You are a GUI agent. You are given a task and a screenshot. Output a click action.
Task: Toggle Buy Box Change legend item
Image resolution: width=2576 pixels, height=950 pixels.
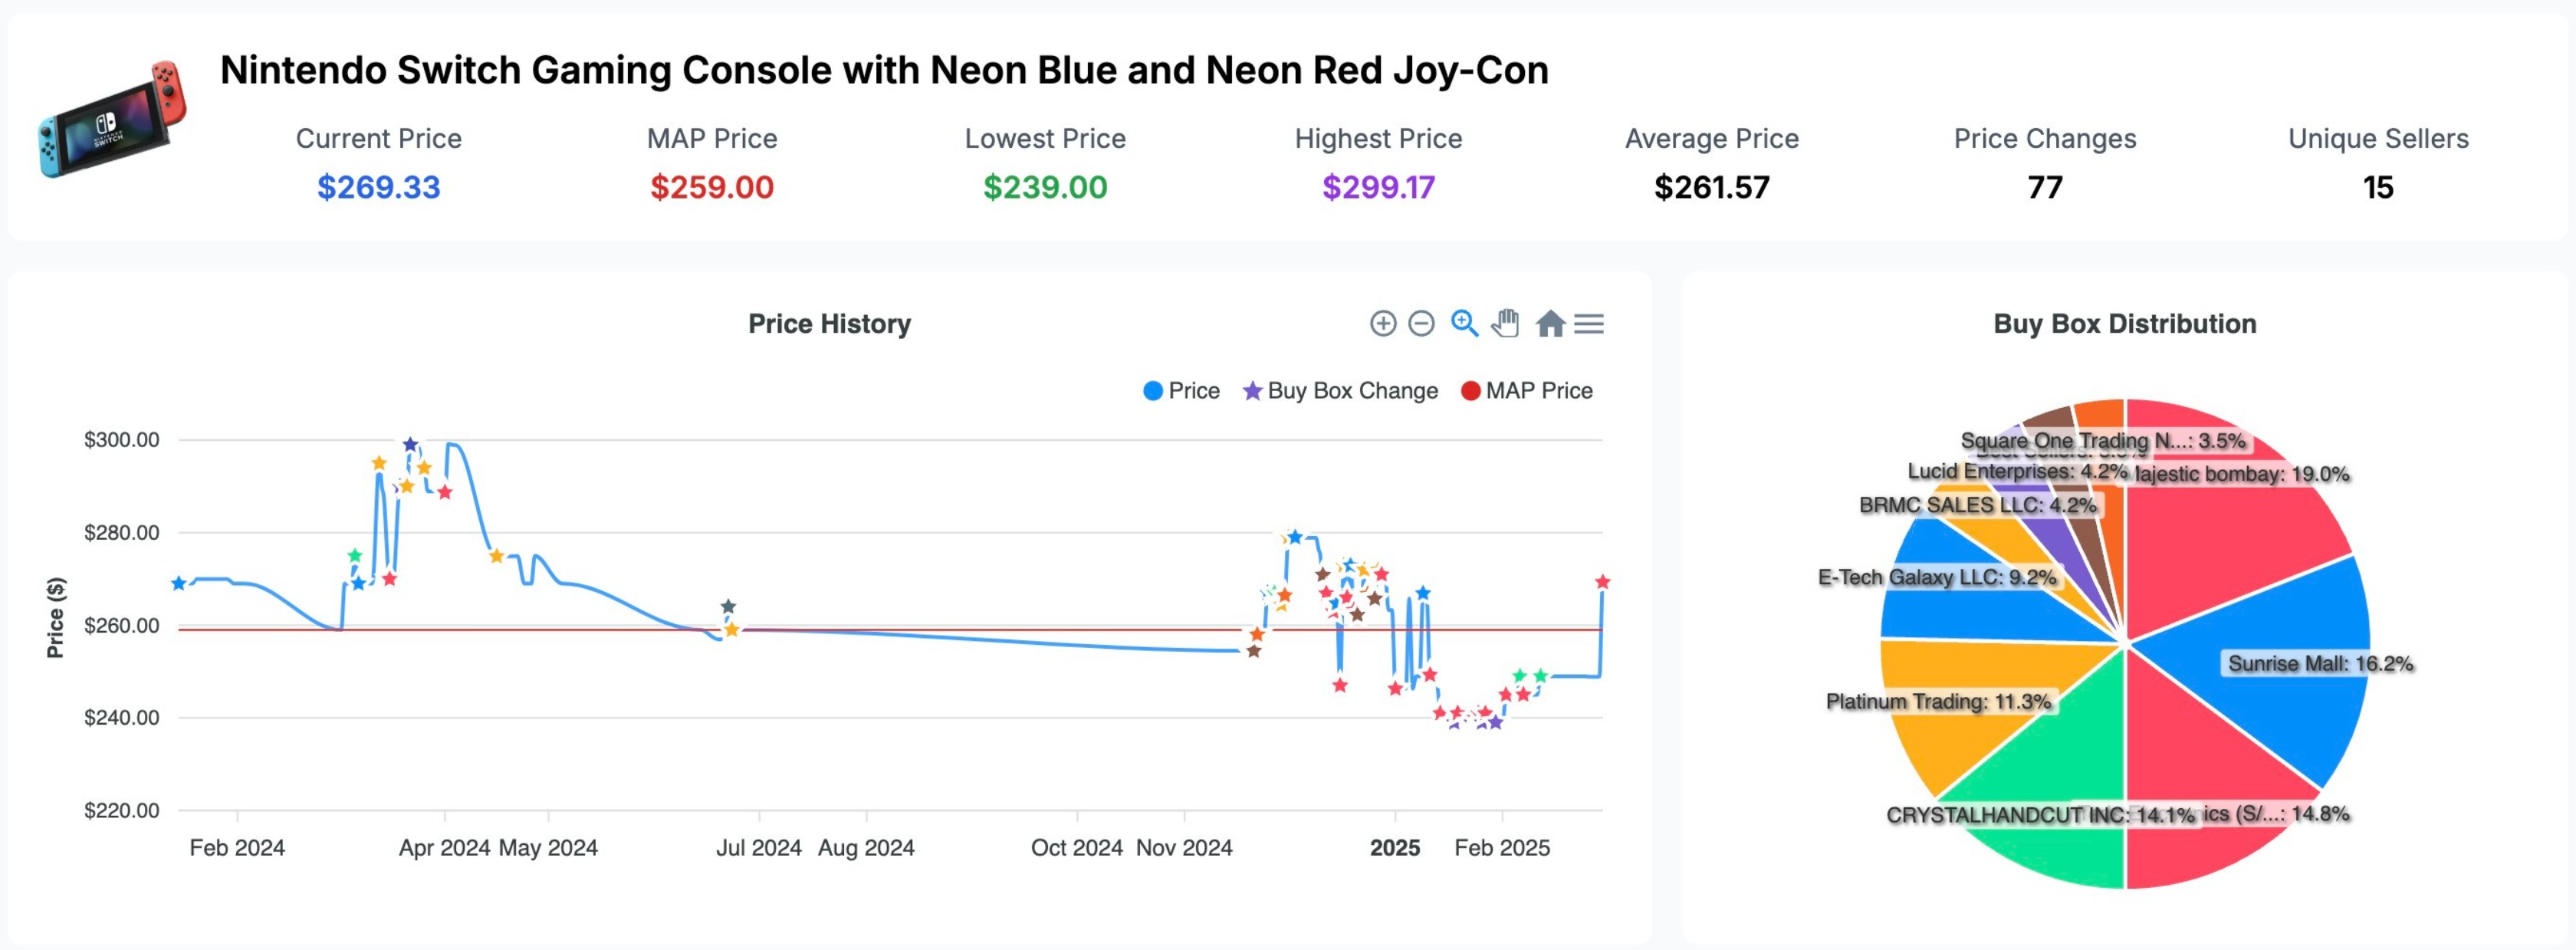coord(1340,391)
